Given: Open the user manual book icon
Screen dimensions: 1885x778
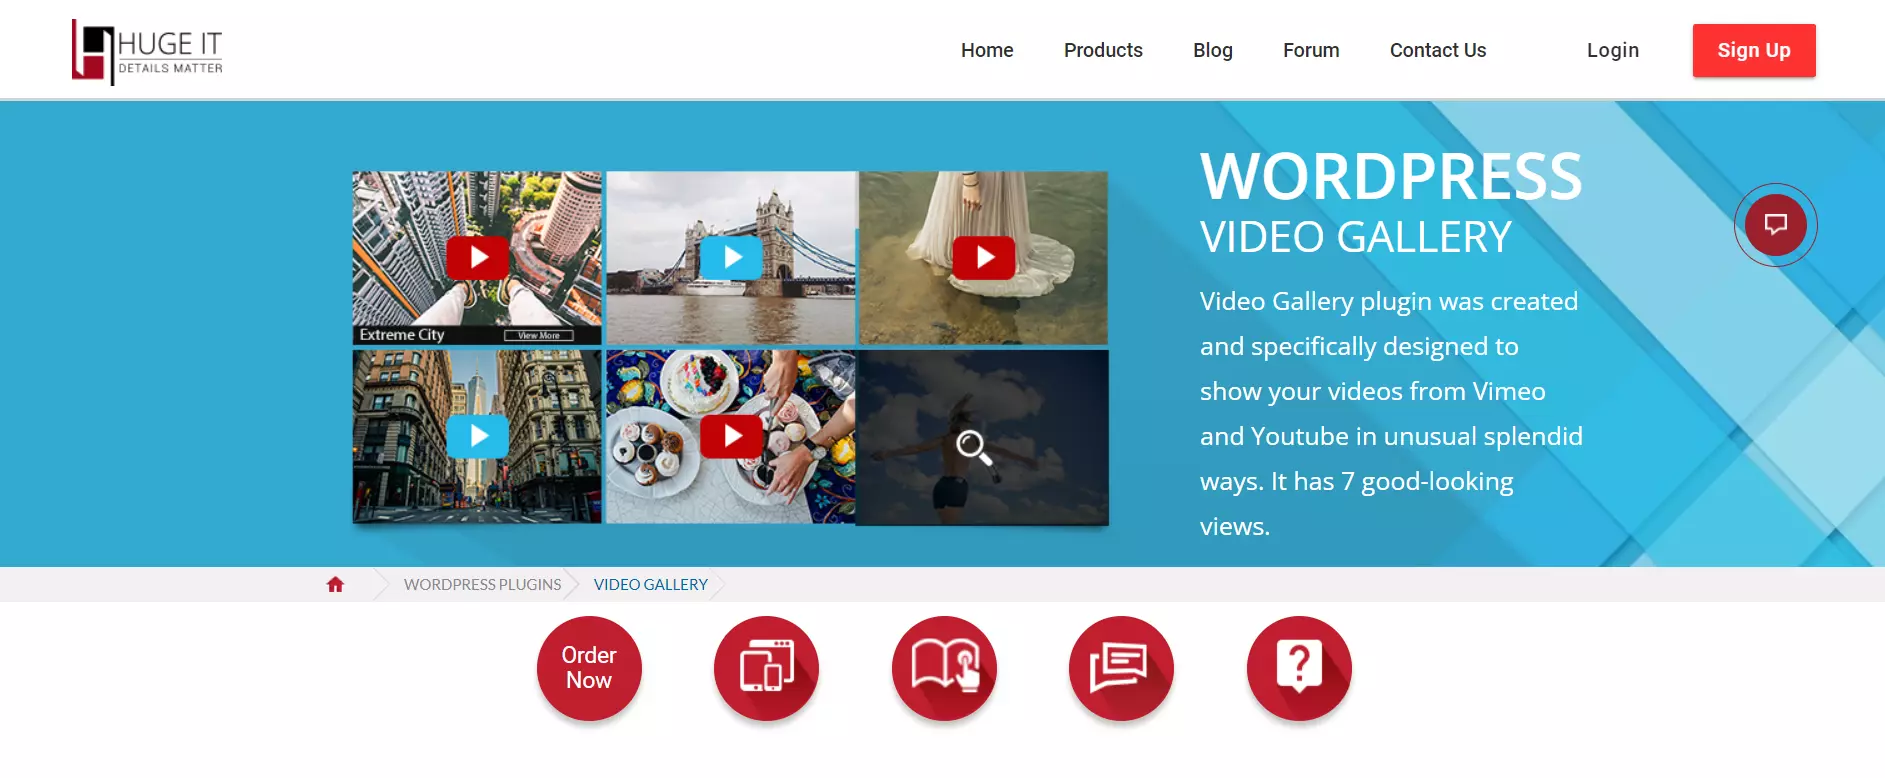Looking at the screenshot, I should [944, 668].
